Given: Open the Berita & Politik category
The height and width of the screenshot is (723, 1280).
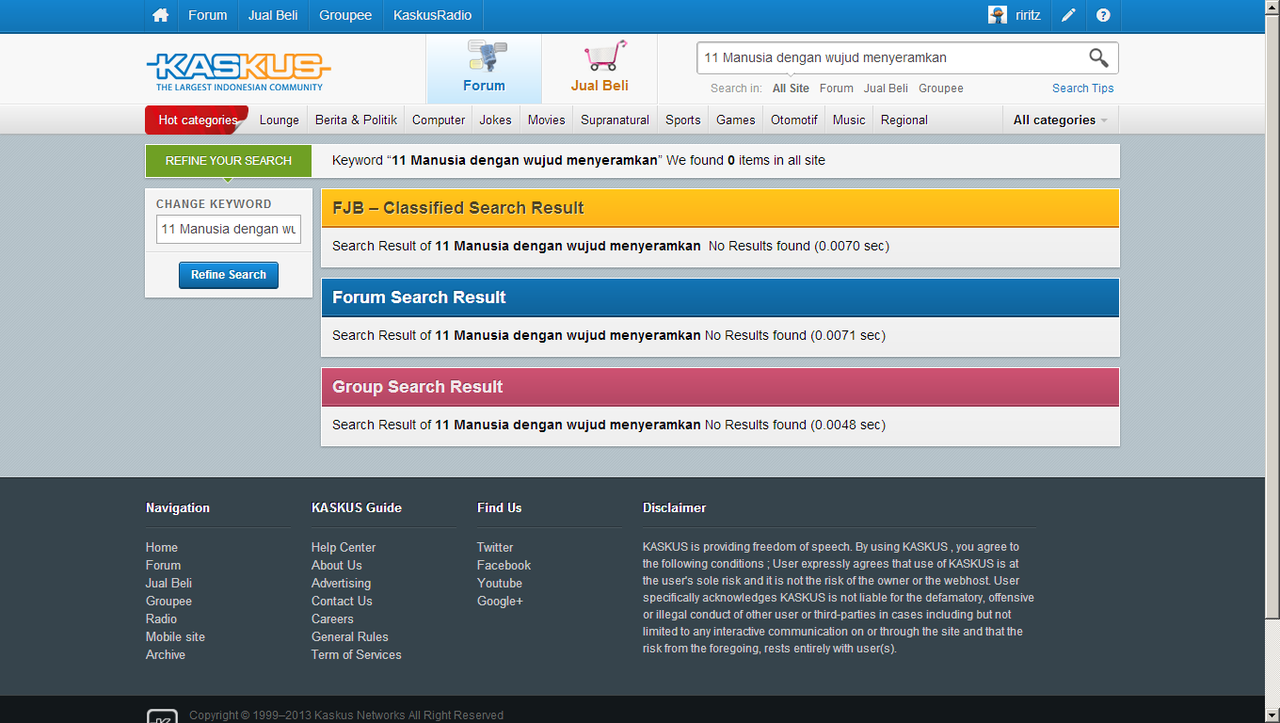Looking at the screenshot, I should click(356, 120).
